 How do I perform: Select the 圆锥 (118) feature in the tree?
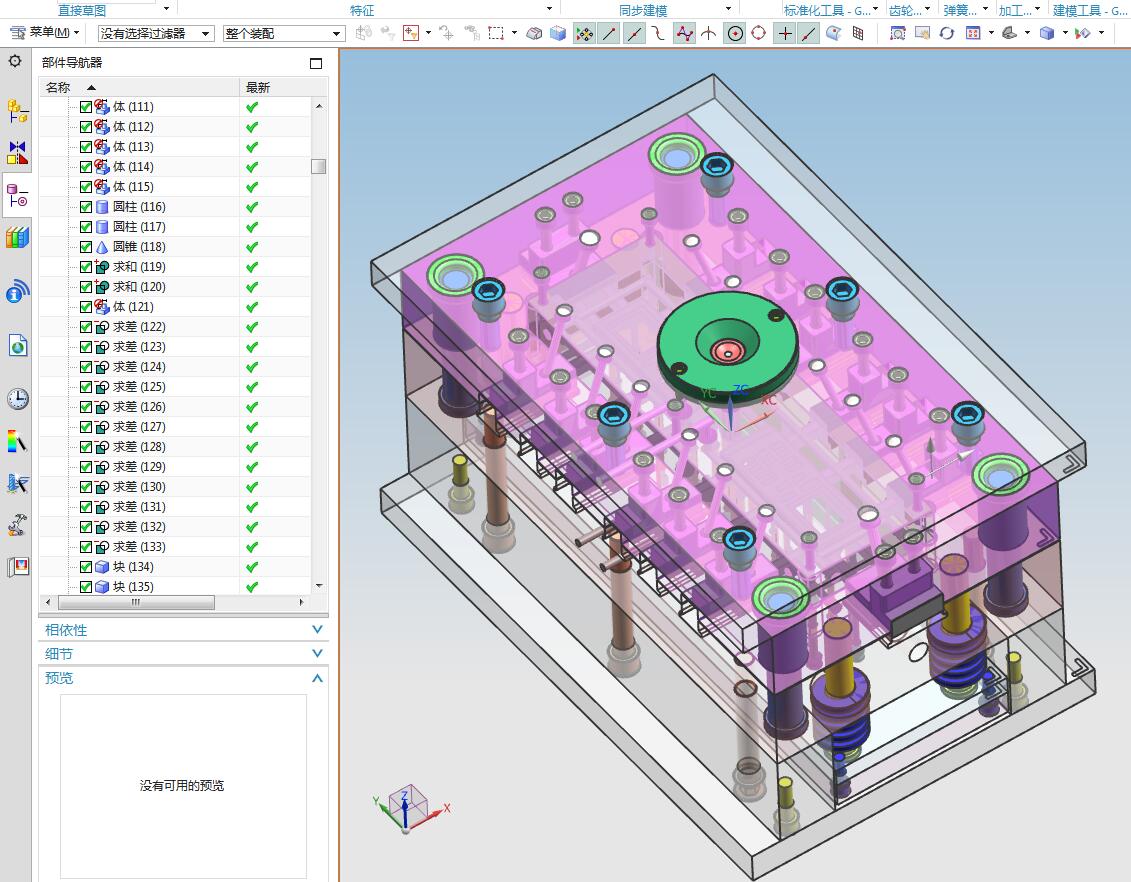pyautogui.click(x=139, y=247)
